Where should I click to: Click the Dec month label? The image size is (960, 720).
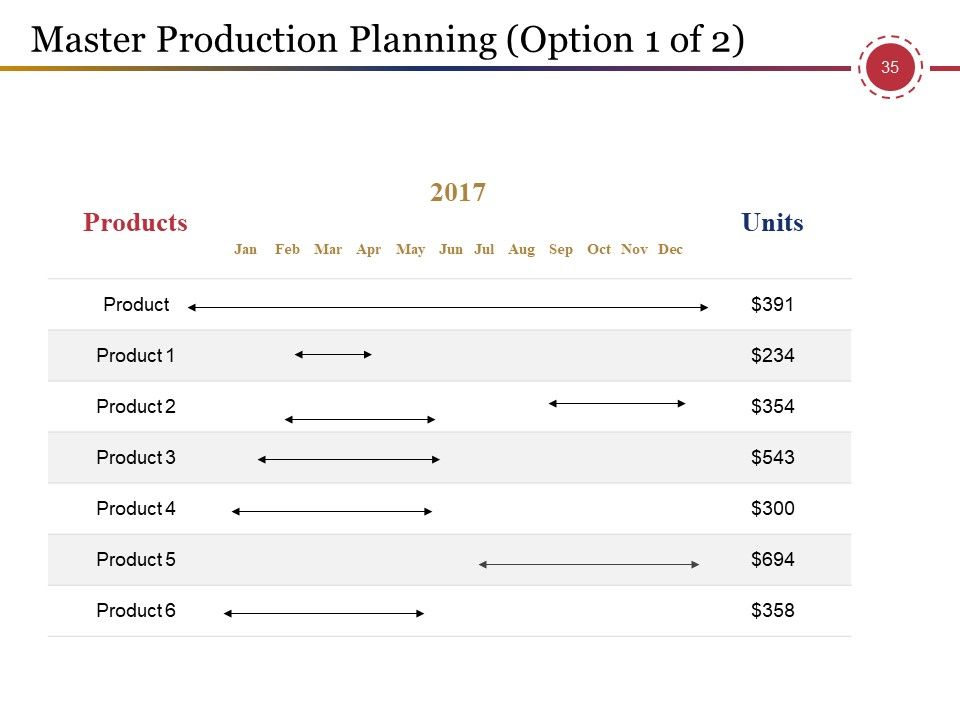pyautogui.click(x=670, y=249)
